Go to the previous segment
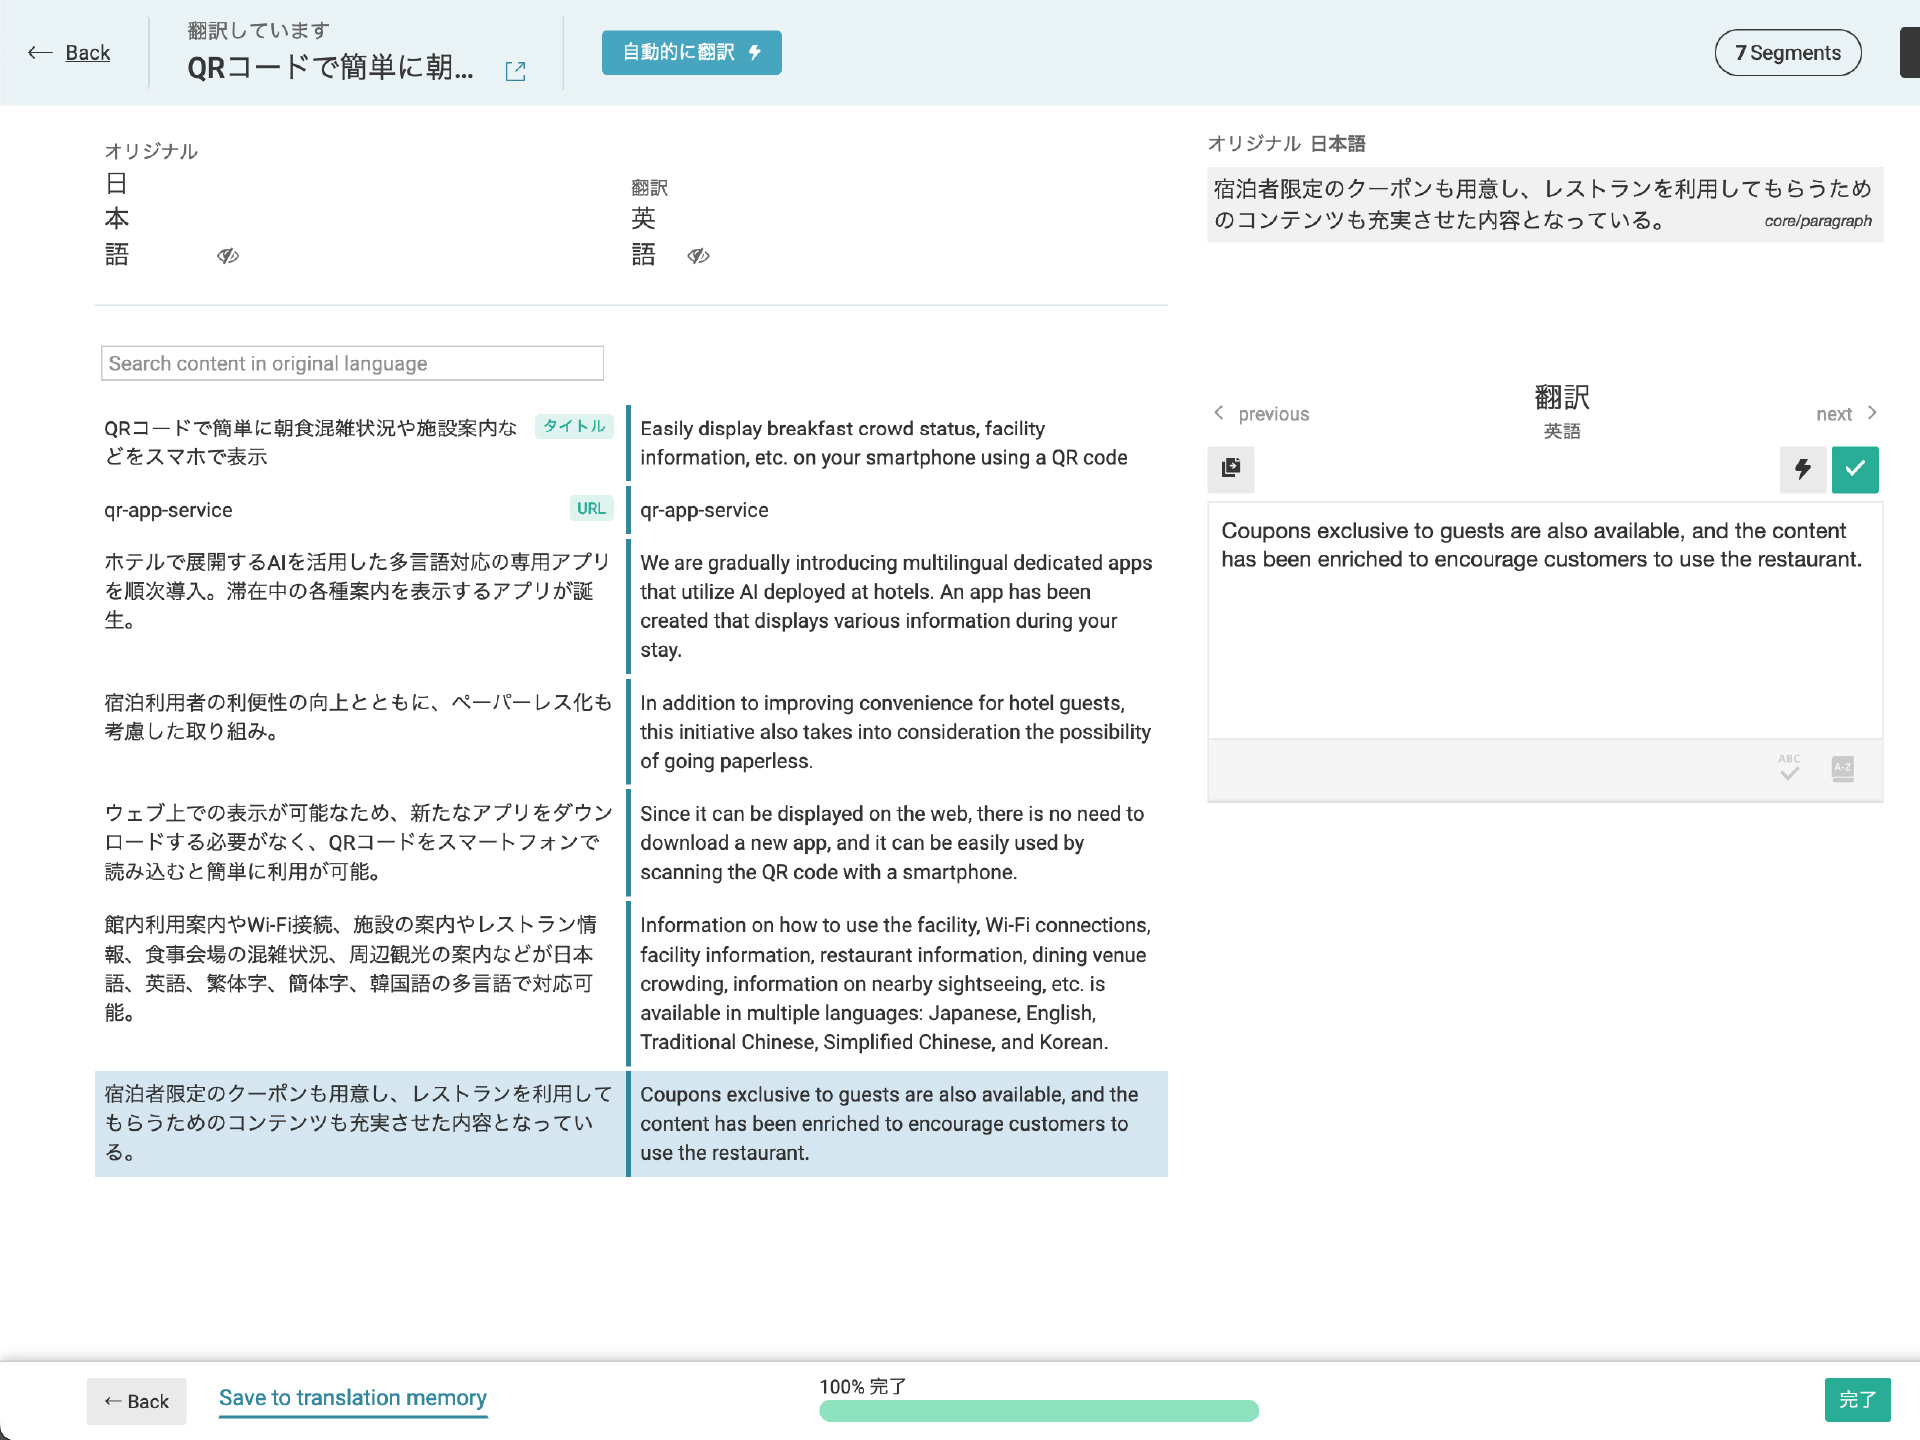The image size is (1920, 1440). click(1262, 414)
